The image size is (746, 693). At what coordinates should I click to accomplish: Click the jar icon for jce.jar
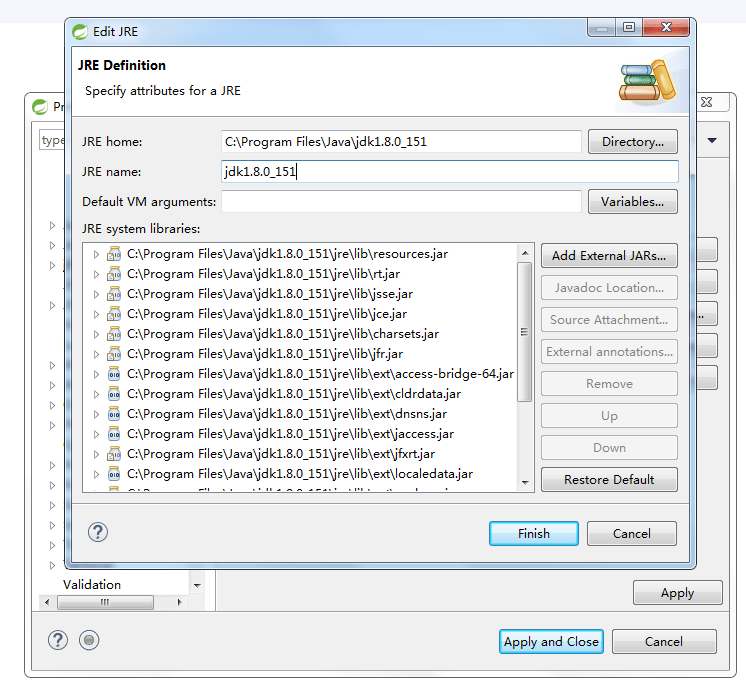click(x=114, y=314)
